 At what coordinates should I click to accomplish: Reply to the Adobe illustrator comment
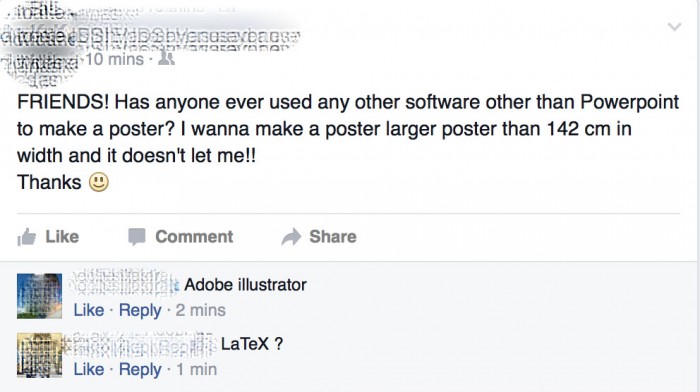[x=140, y=310]
